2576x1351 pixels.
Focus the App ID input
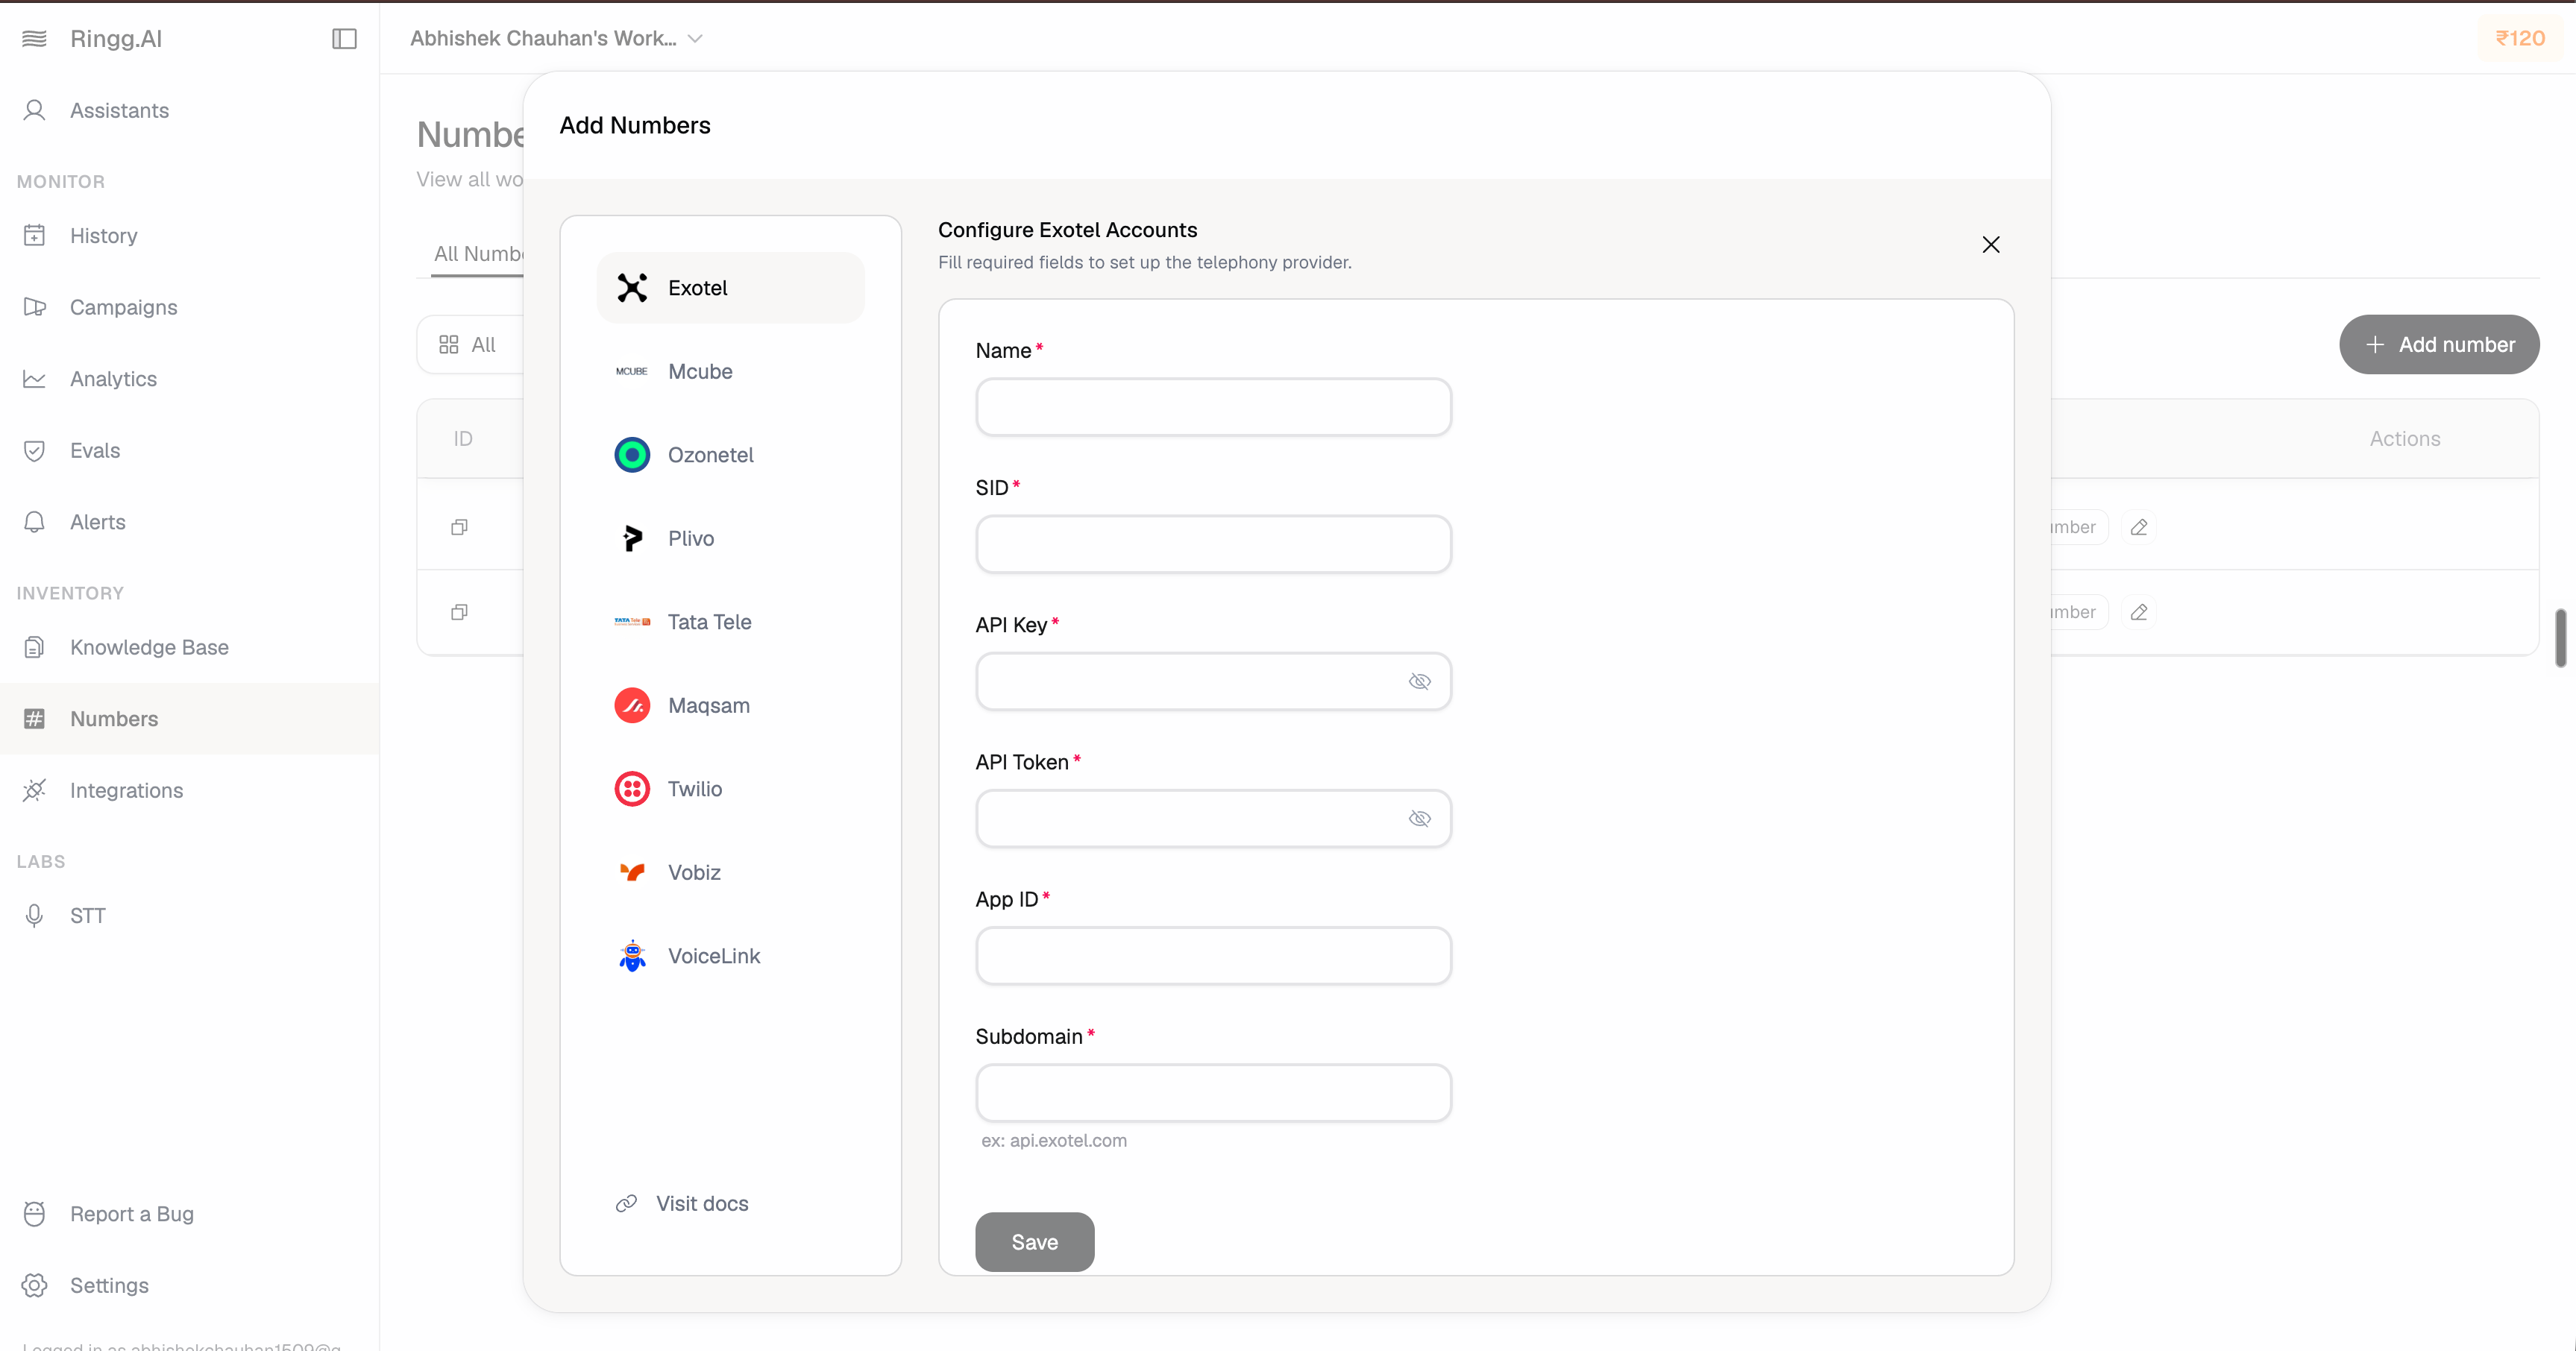click(x=1213, y=954)
